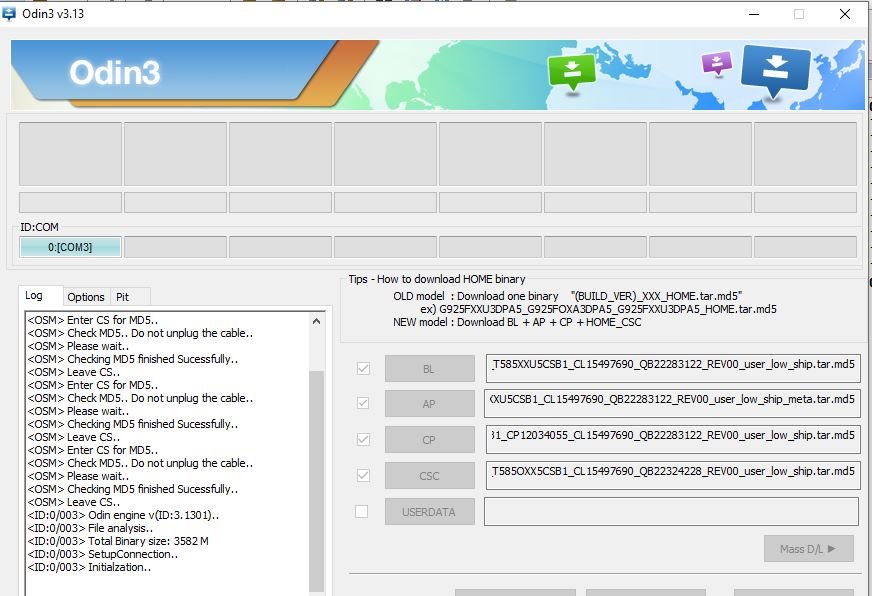Screen dimensions: 872x596
Task: Click the Mass D/L button
Action: click(x=809, y=549)
